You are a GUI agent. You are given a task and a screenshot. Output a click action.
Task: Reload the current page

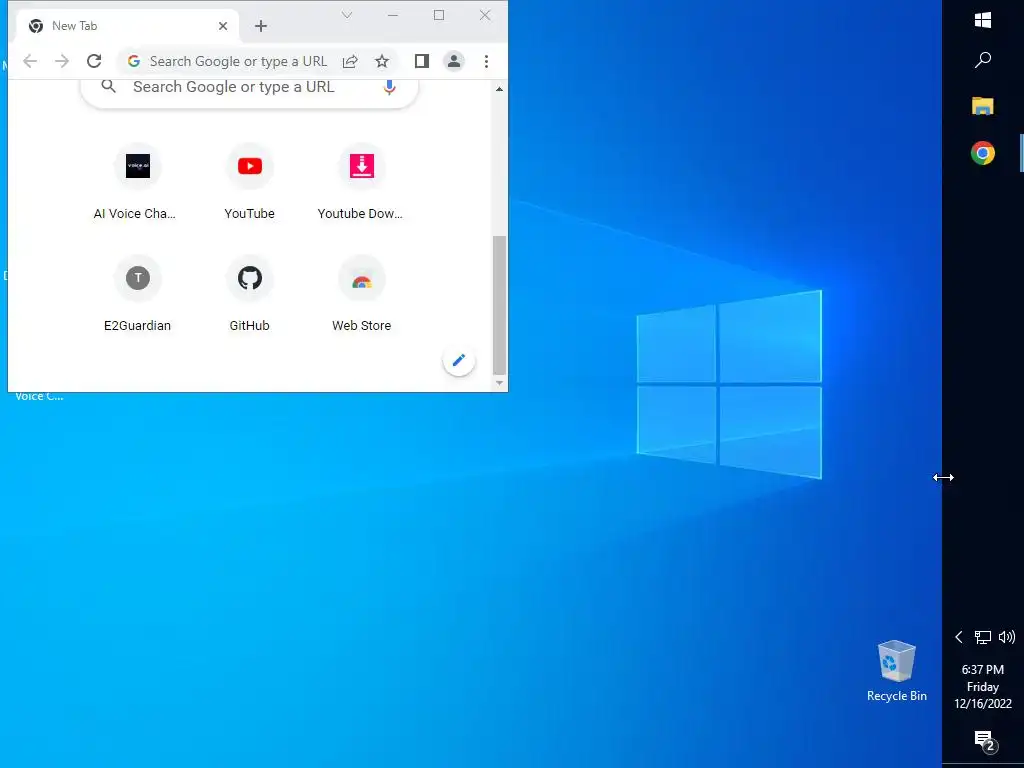[x=94, y=61]
